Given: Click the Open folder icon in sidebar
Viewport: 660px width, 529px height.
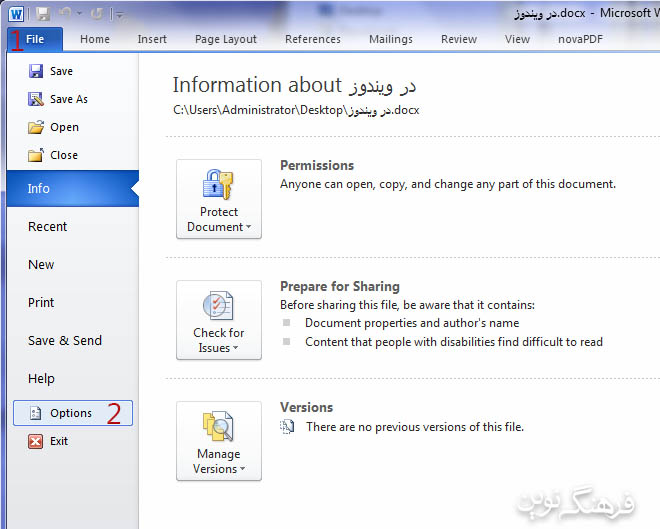Looking at the screenshot, I should coord(36,127).
